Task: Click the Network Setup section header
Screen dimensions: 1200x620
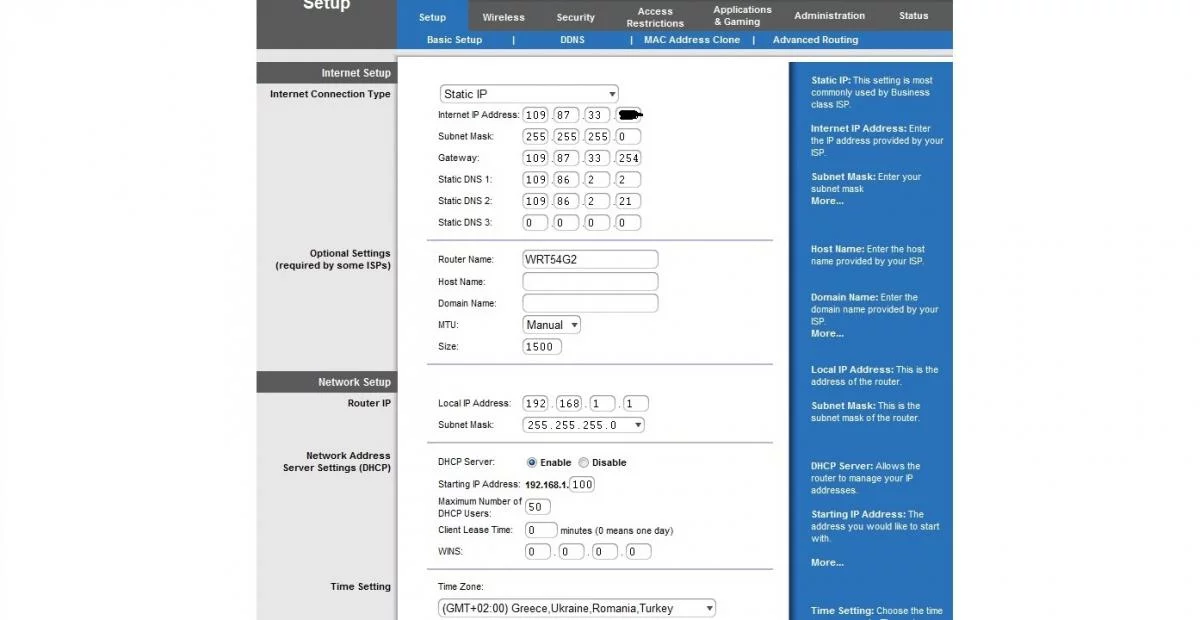Action: (326, 382)
